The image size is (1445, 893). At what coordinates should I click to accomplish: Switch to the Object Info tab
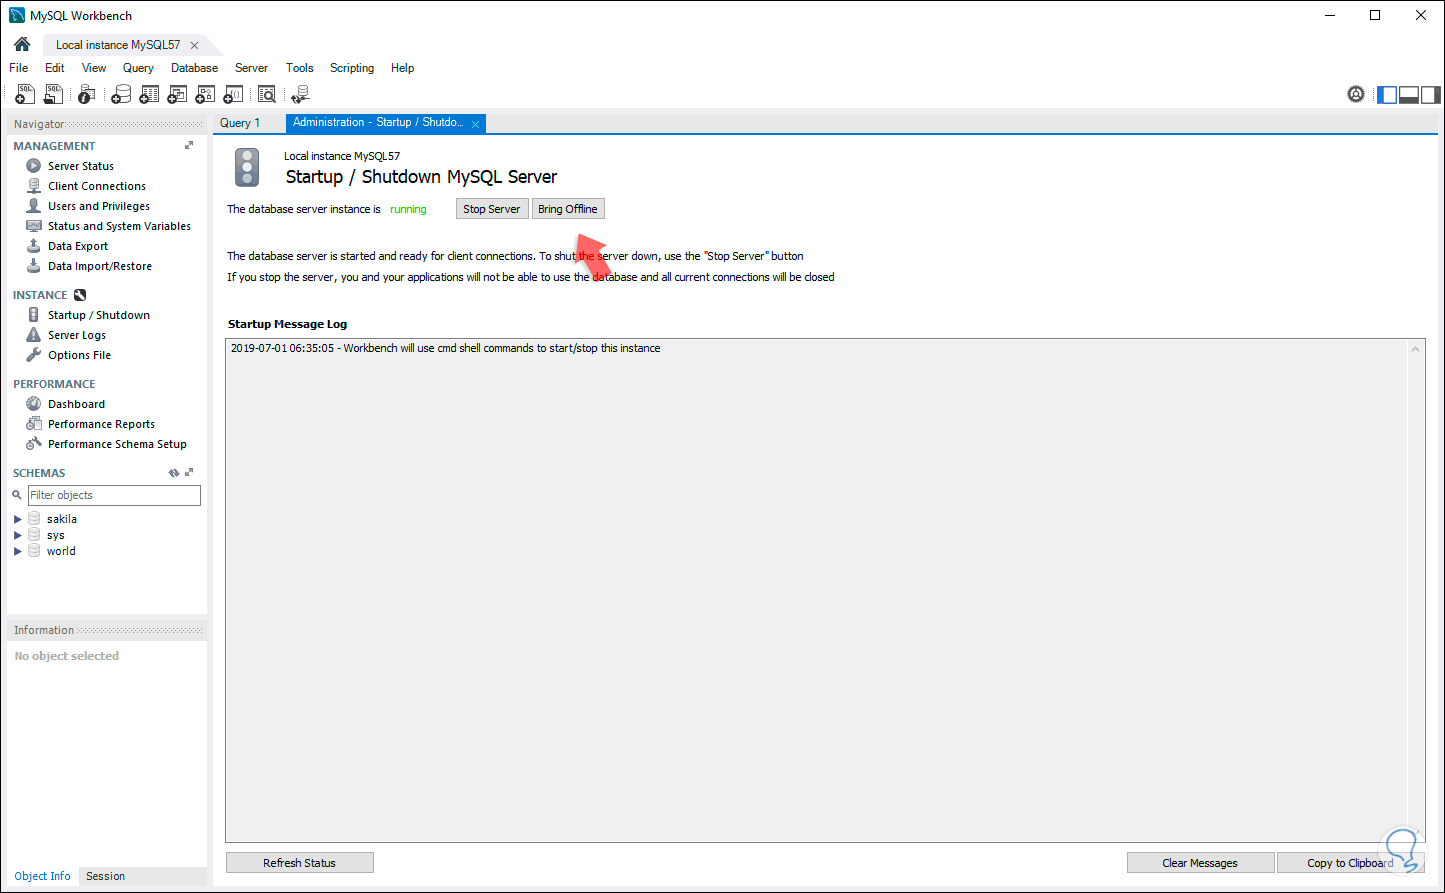click(42, 876)
